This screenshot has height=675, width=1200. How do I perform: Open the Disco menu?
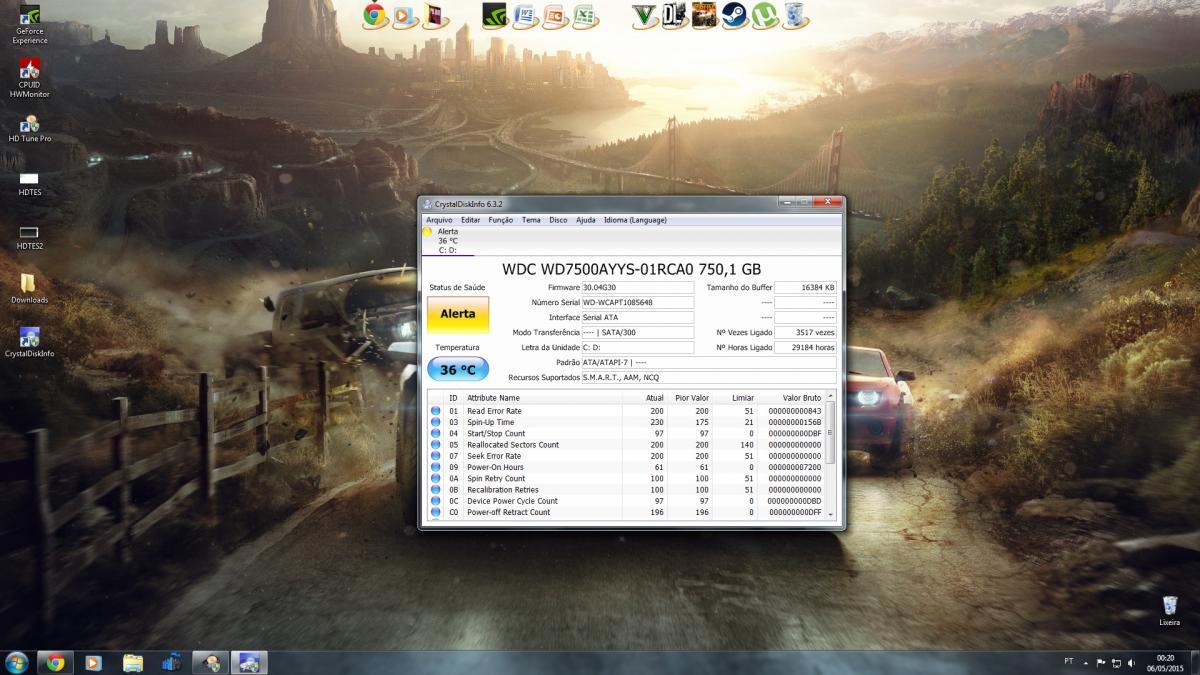click(x=558, y=220)
